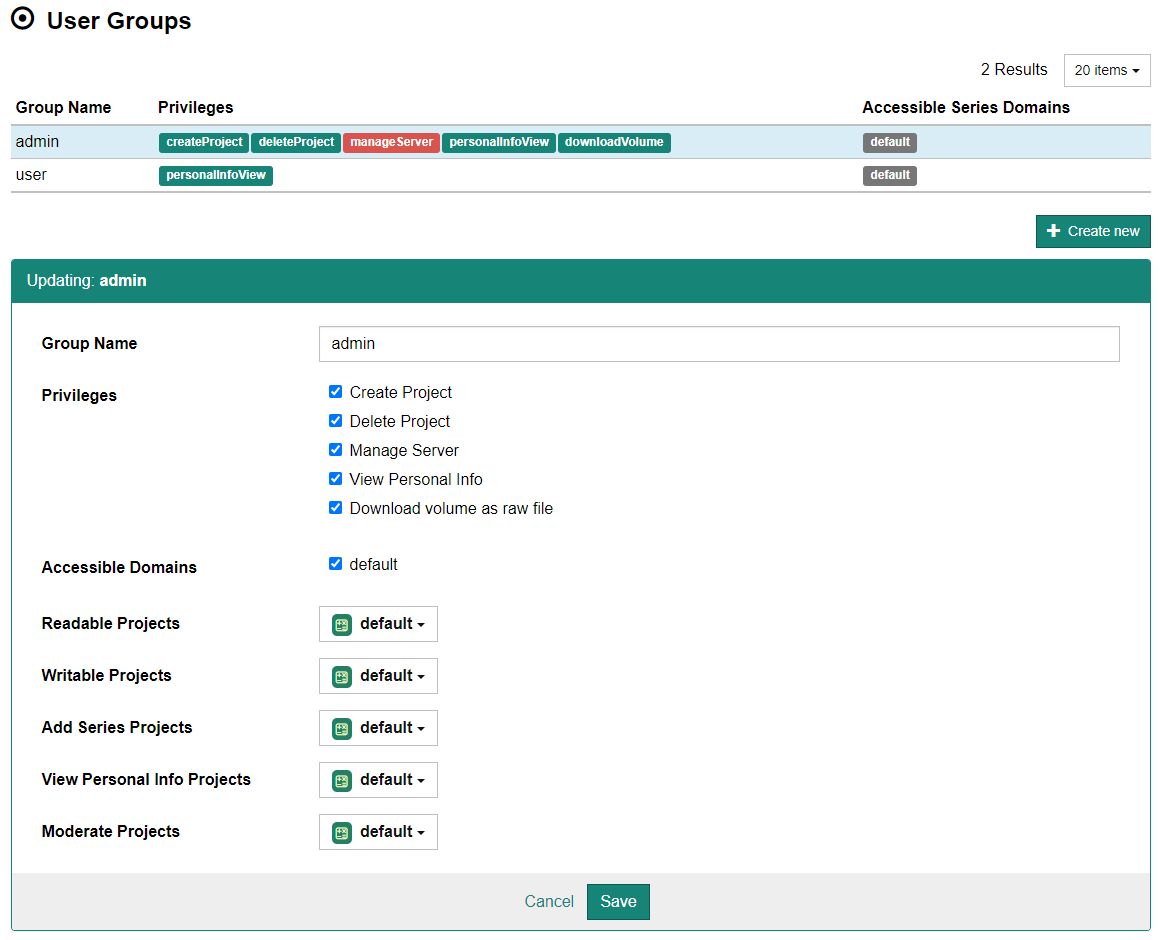Screen dimensions: 1160x940
Task: Open the 20 items per page dropdown
Action: (1106, 70)
